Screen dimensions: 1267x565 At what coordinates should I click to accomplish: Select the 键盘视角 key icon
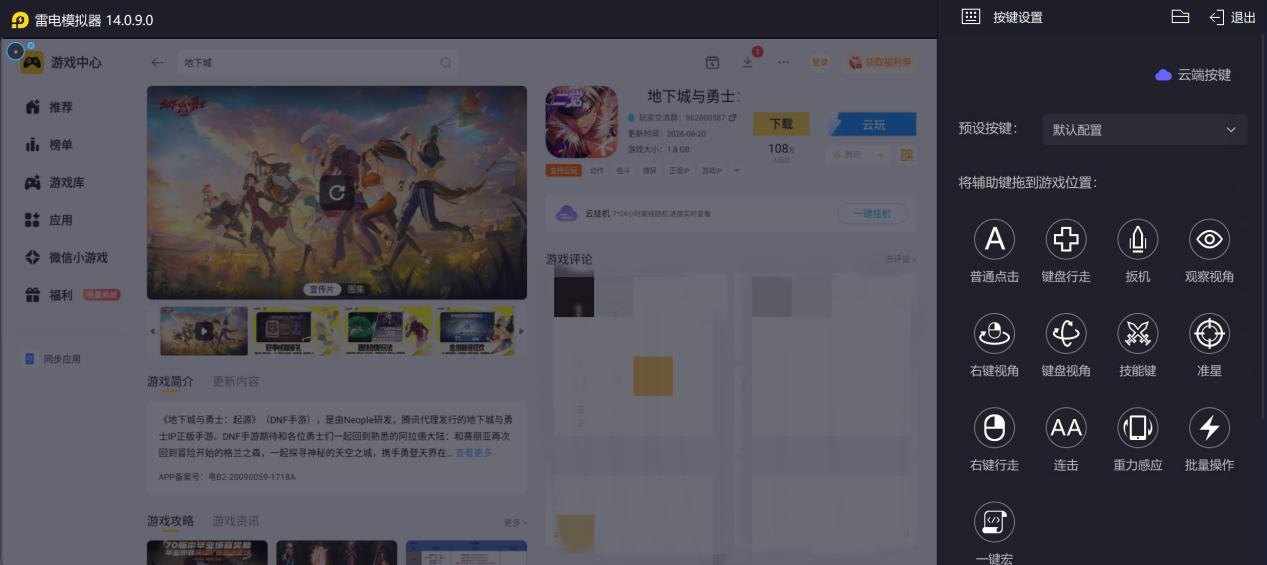pos(1066,334)
